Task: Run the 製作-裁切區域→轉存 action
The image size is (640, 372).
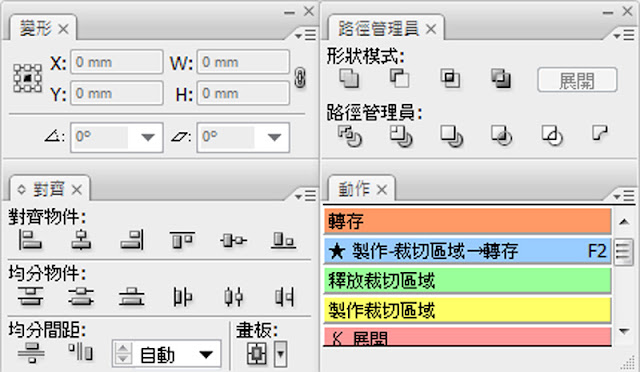Action: pos(467,251)
